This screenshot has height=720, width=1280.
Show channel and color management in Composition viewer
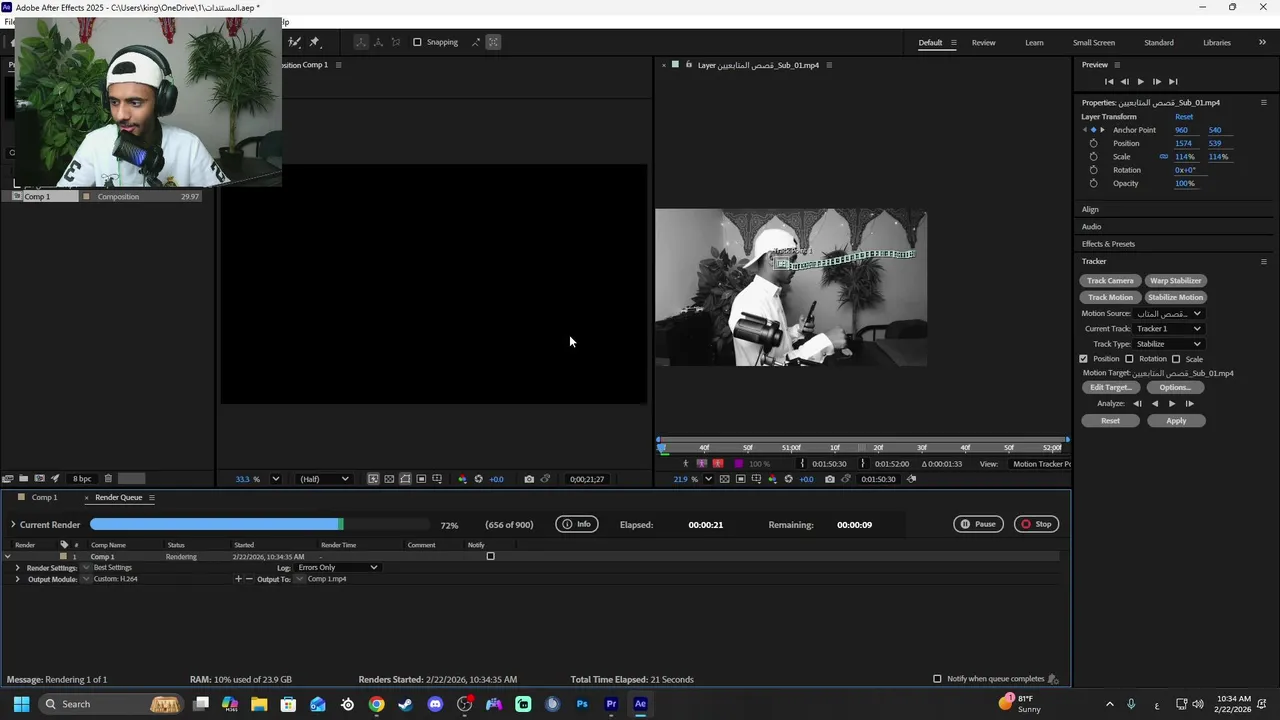click(462, 479)
